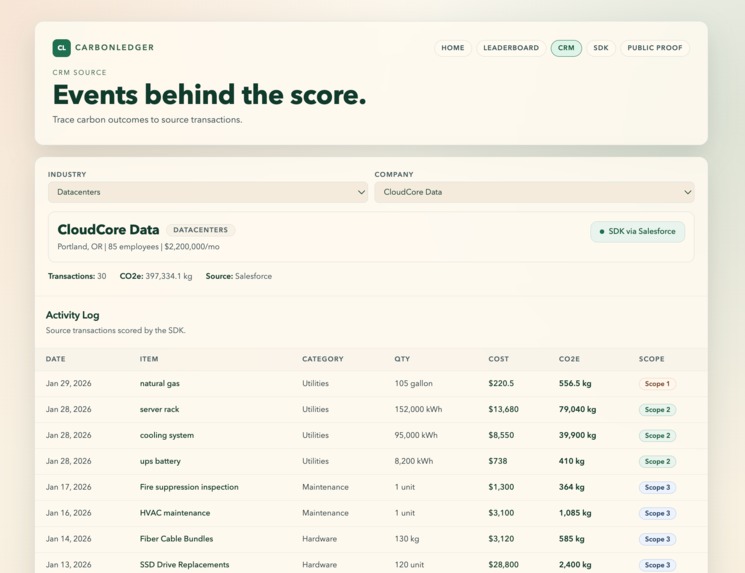Click the 120 unit quantity cell

tap(409, 565)
